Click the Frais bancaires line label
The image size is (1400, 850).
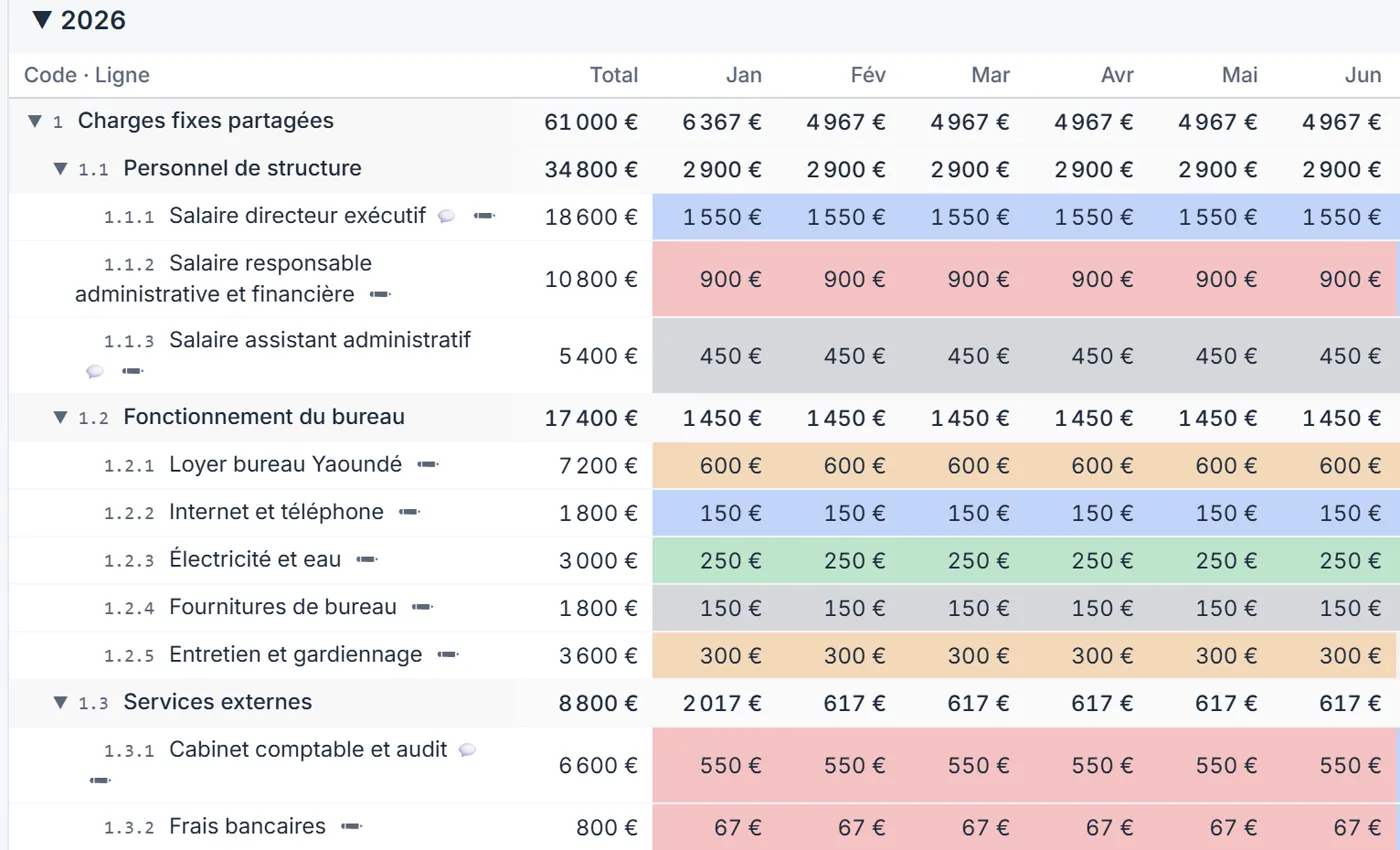coord(247,826)
